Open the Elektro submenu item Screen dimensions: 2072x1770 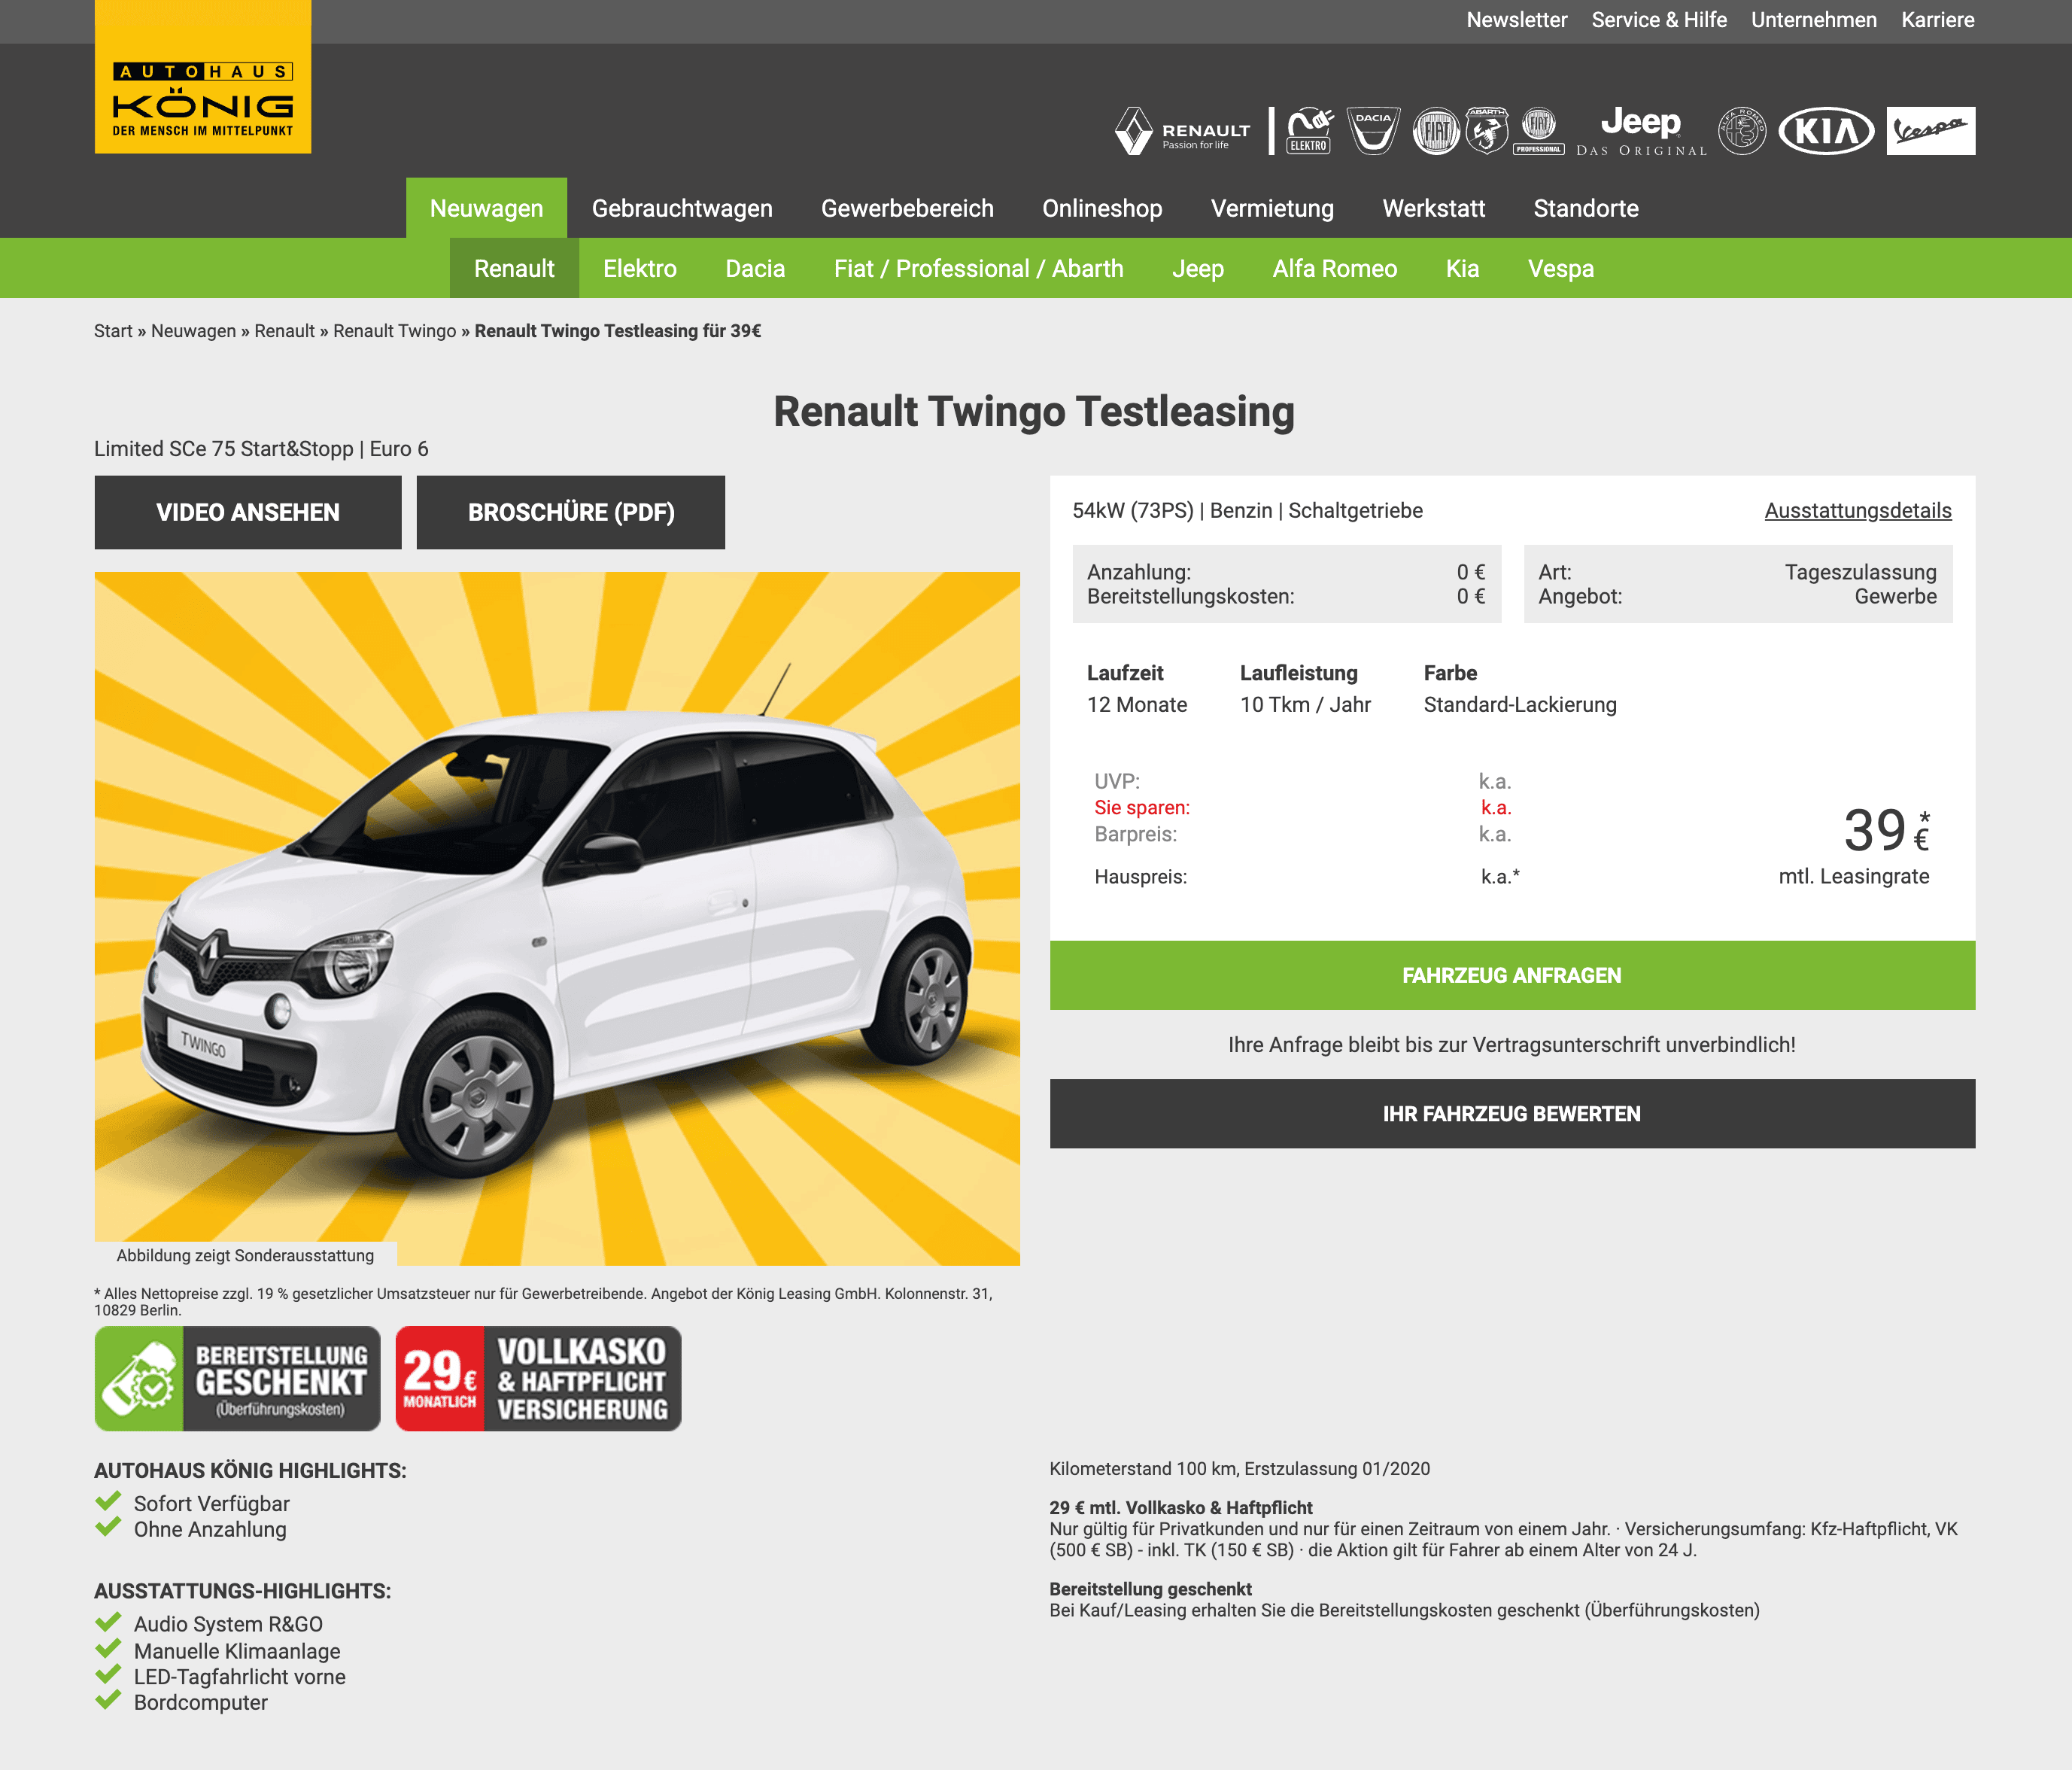click(640, 268)
